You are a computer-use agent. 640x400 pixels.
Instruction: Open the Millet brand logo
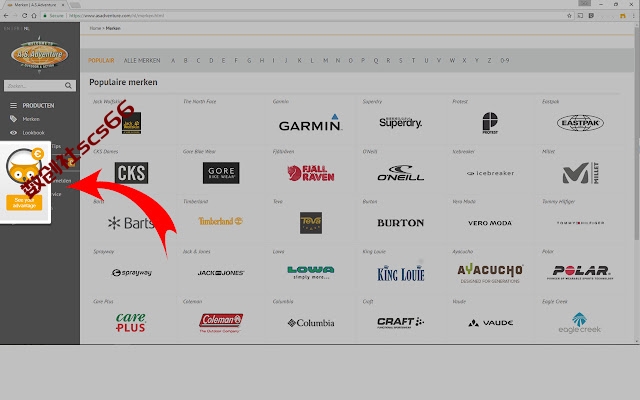(x=580, y=173)
